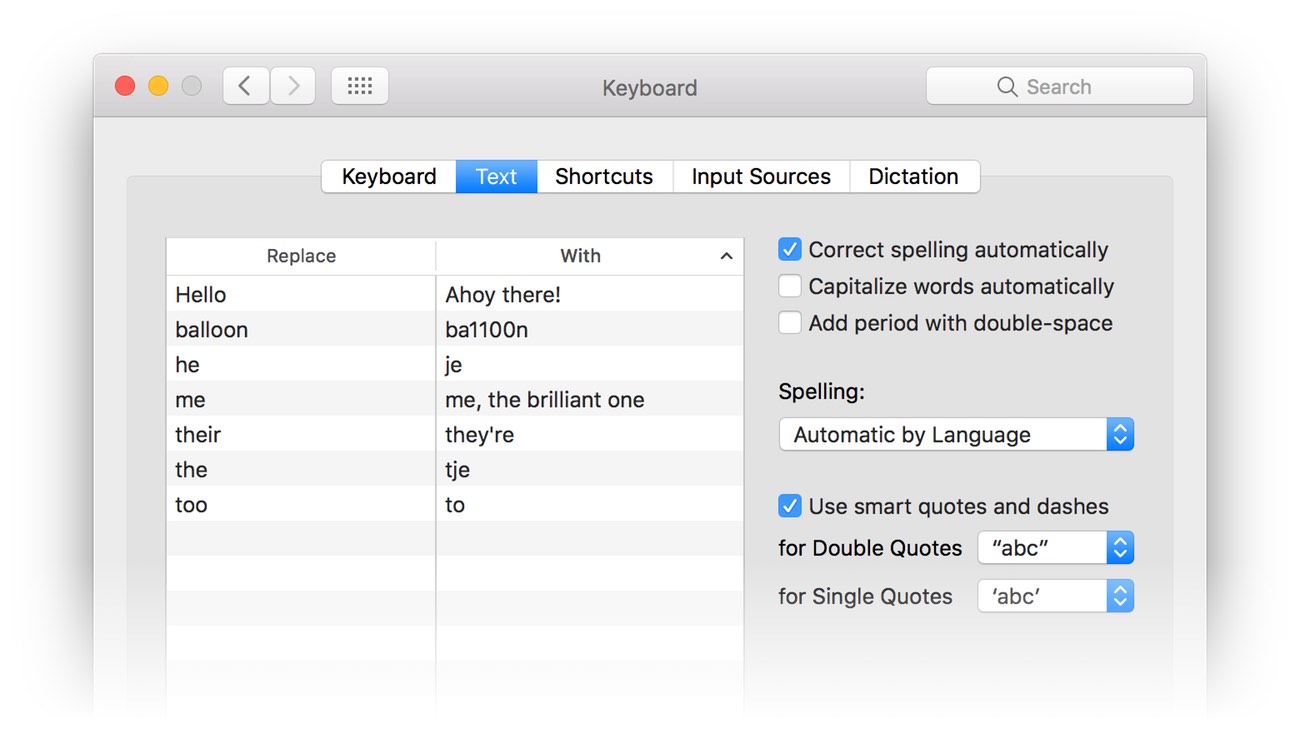The width and height of the screenshot is (1300, 734).
Task: Click the "they're" With cell
Action: 590,434
